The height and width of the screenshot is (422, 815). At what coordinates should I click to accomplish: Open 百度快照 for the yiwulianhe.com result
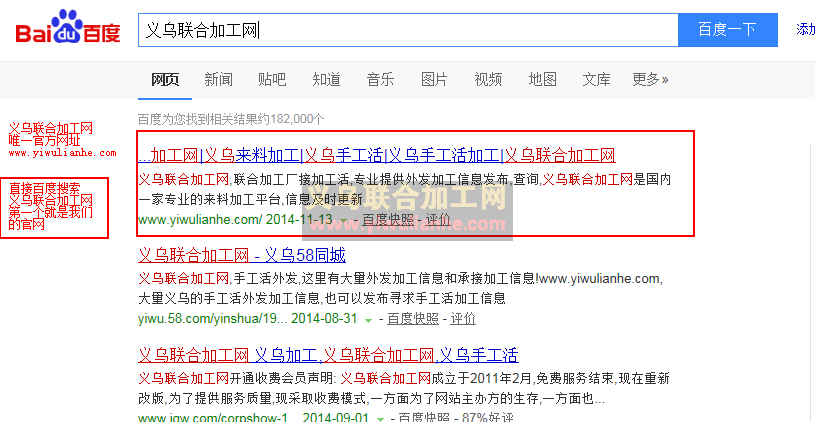click(x=389, y=219)
